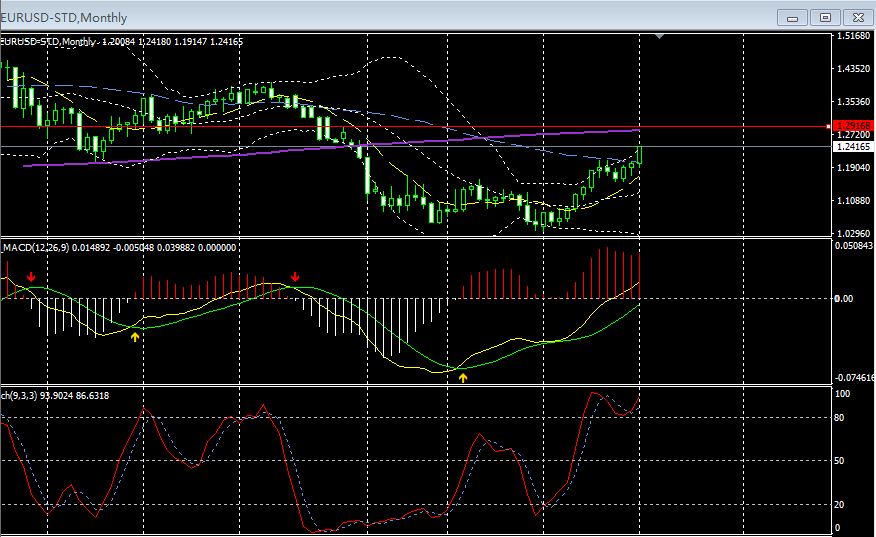The image size is (876, 537).
Task: Click the second red down arrow in MACD
Action: tap(295, 276)
